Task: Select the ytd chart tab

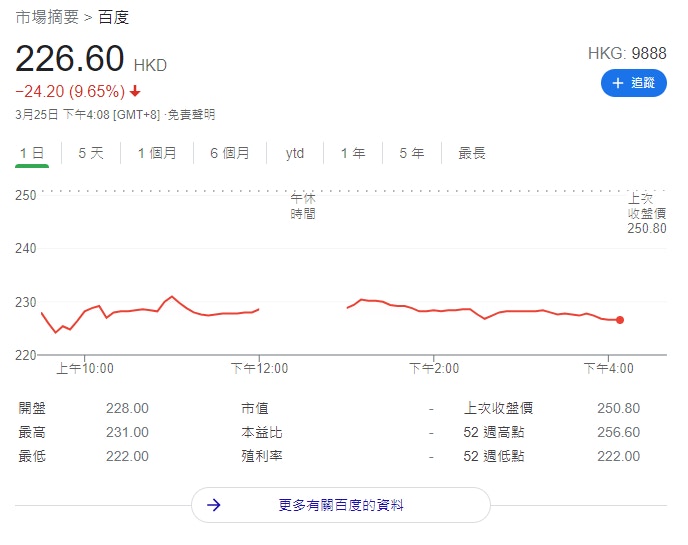Action: pyautogui.click(x=295, y=153)
